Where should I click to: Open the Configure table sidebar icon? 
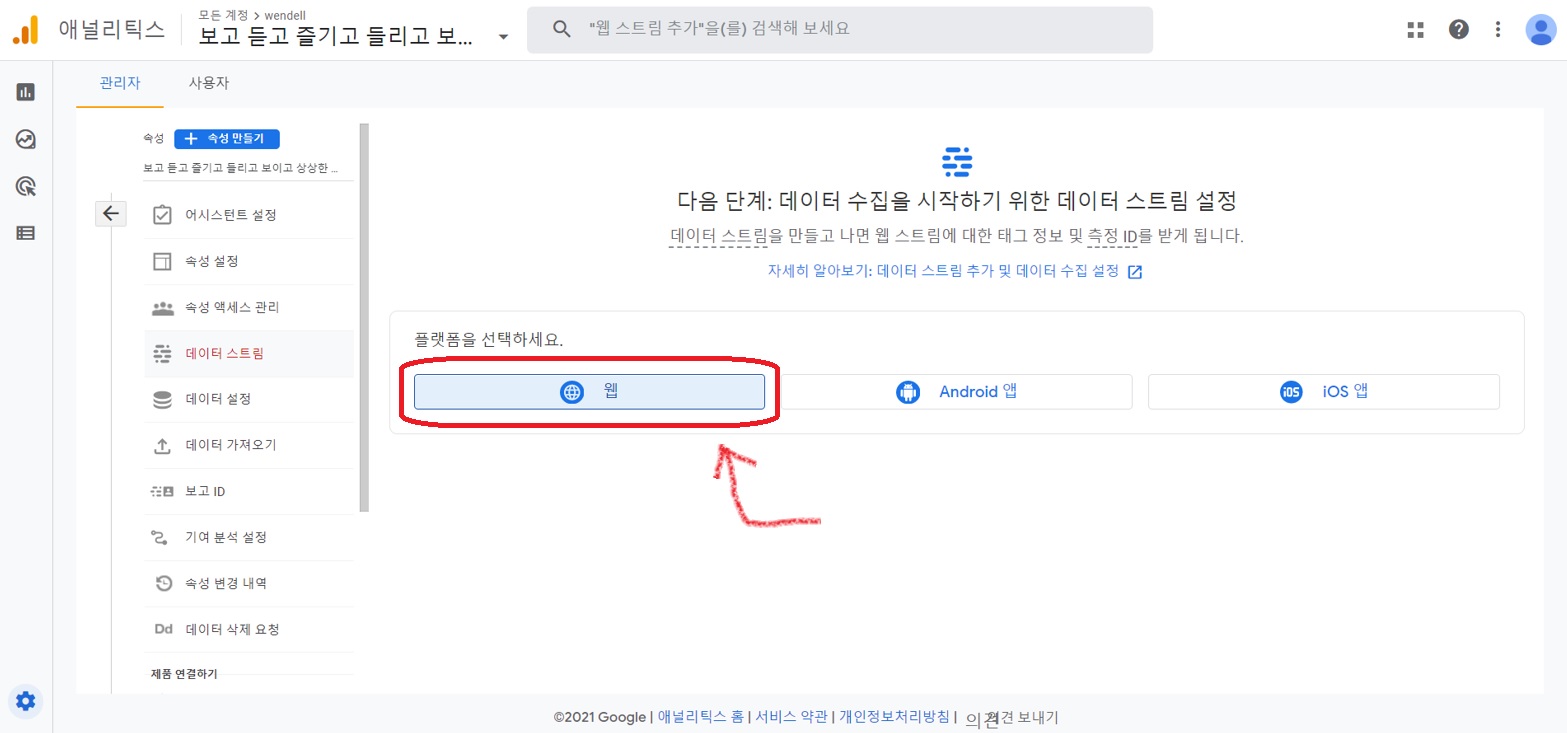coord(26,233)
